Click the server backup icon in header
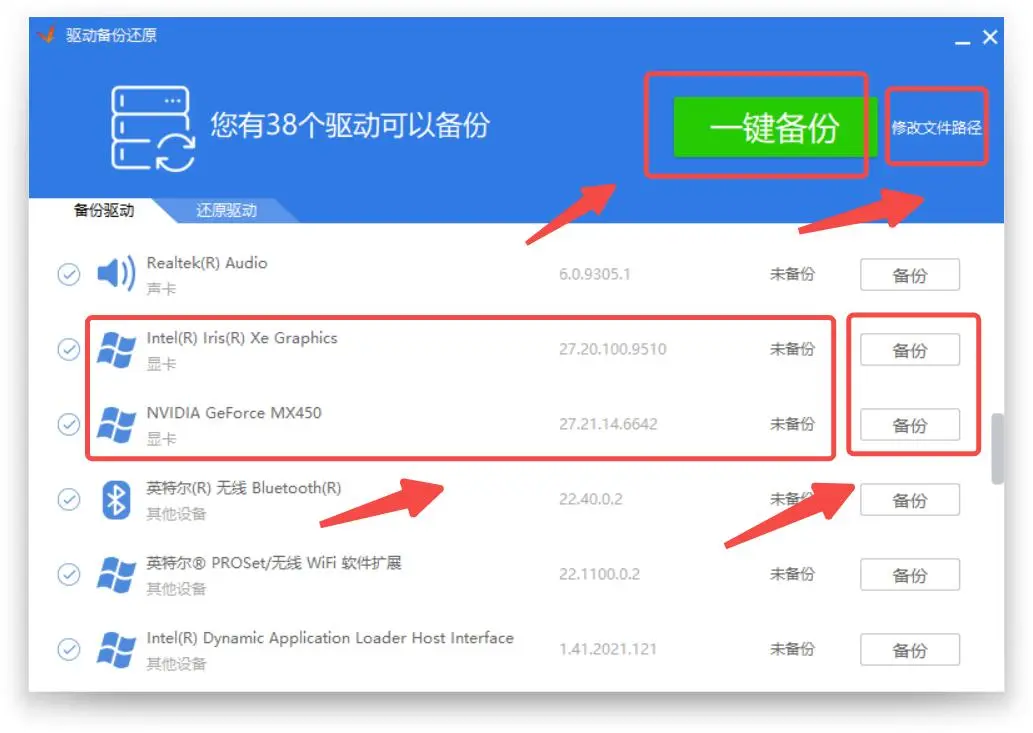 tap(152, 129)
